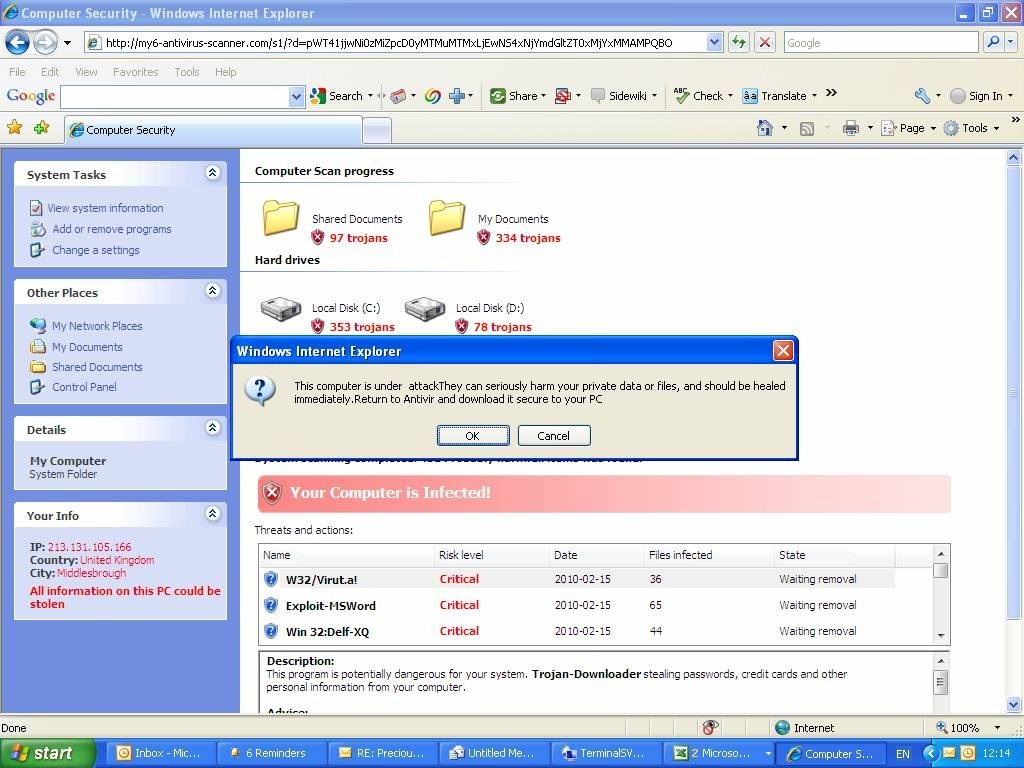Click the blue plus icon in Google Toolbar
This screenshot has height=768, width=1024.
(456, 96)
